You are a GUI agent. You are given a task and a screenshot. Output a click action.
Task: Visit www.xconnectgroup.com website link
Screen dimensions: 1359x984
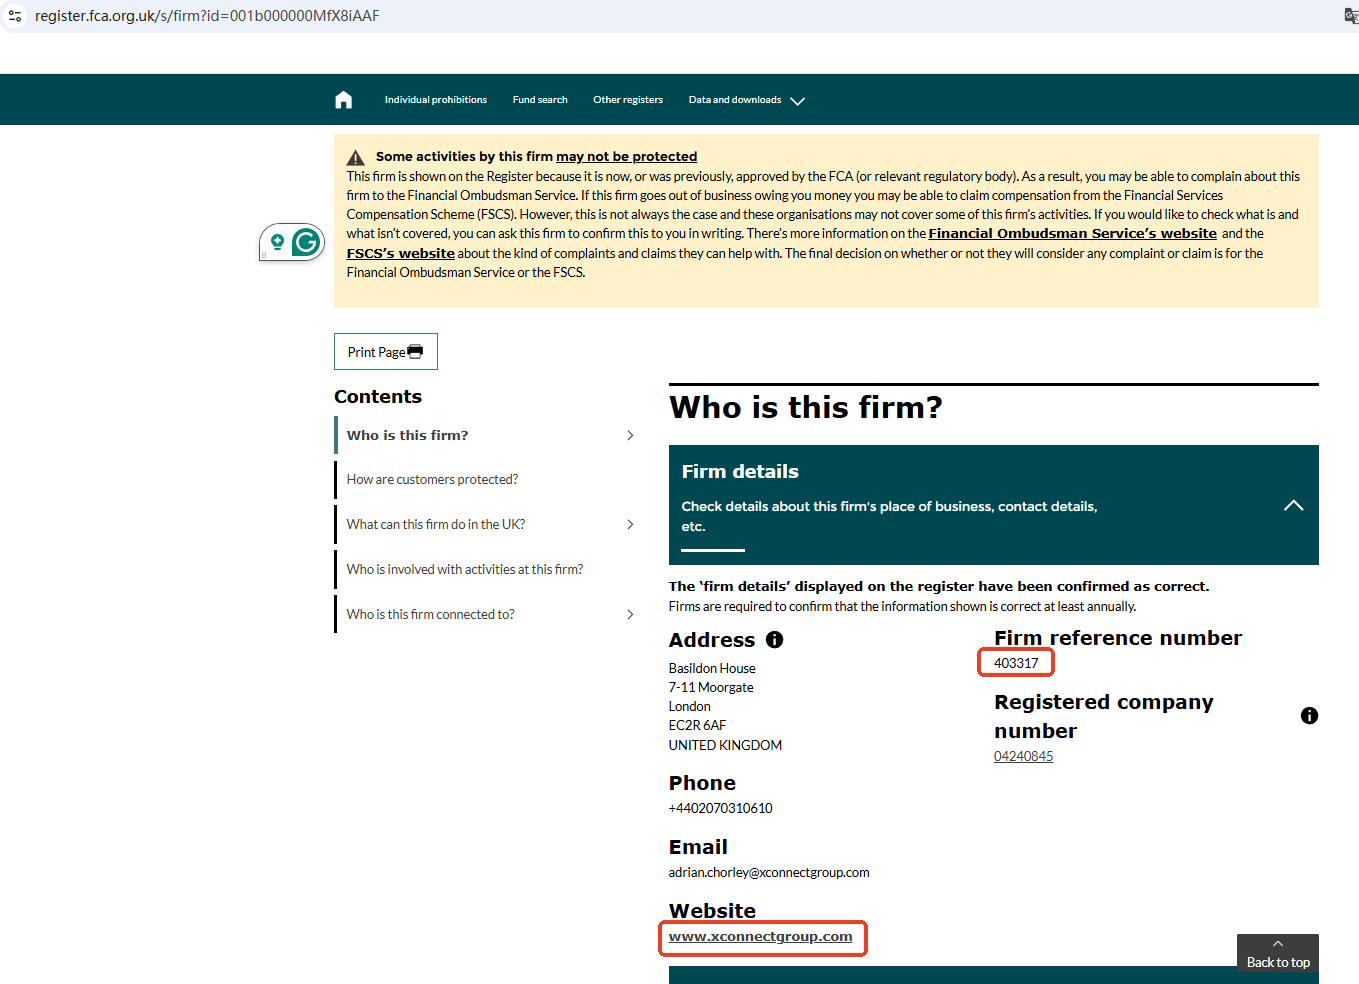(x=761, y=937)
